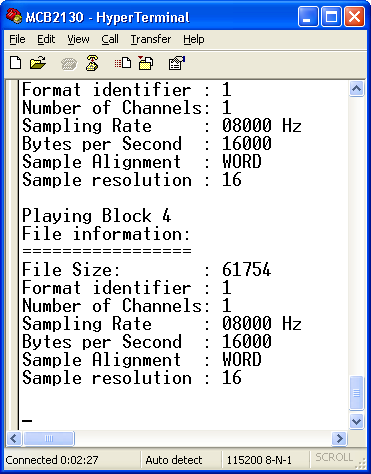The height and width of the screenshot is (474, 371).
Task: Click the 'File information:' line
Action: (106, 234)
